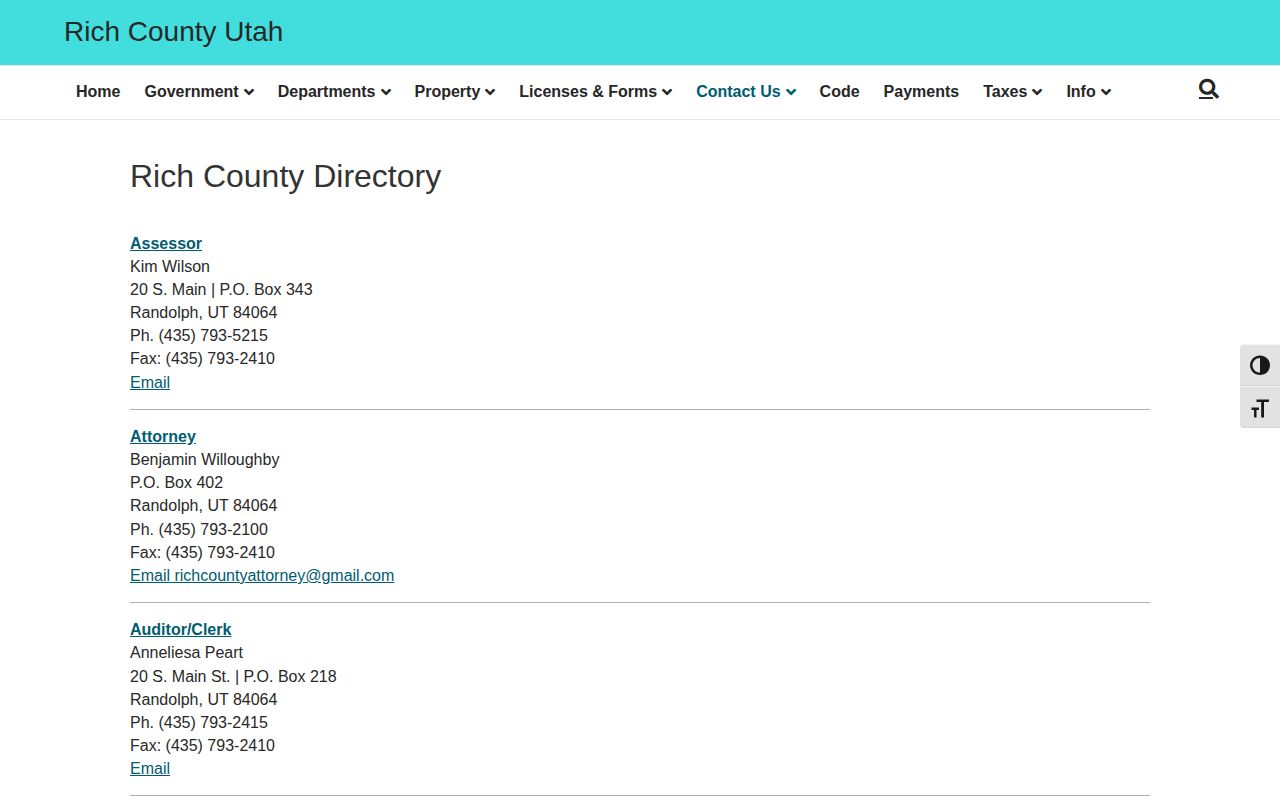1280x800 pixels.
Task: Select Assessor phone (435) 793-5215
Action: click(213, 335)
